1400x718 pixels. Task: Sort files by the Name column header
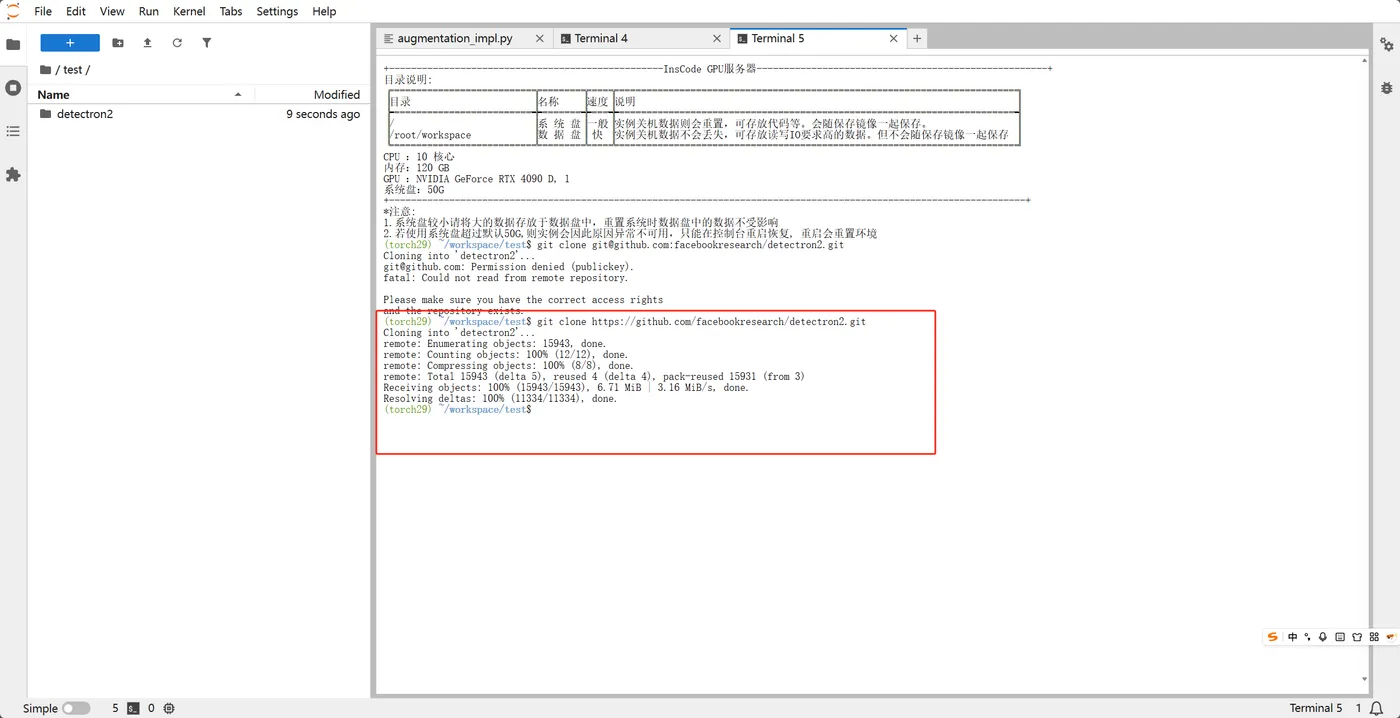click(x=52, y=93)
